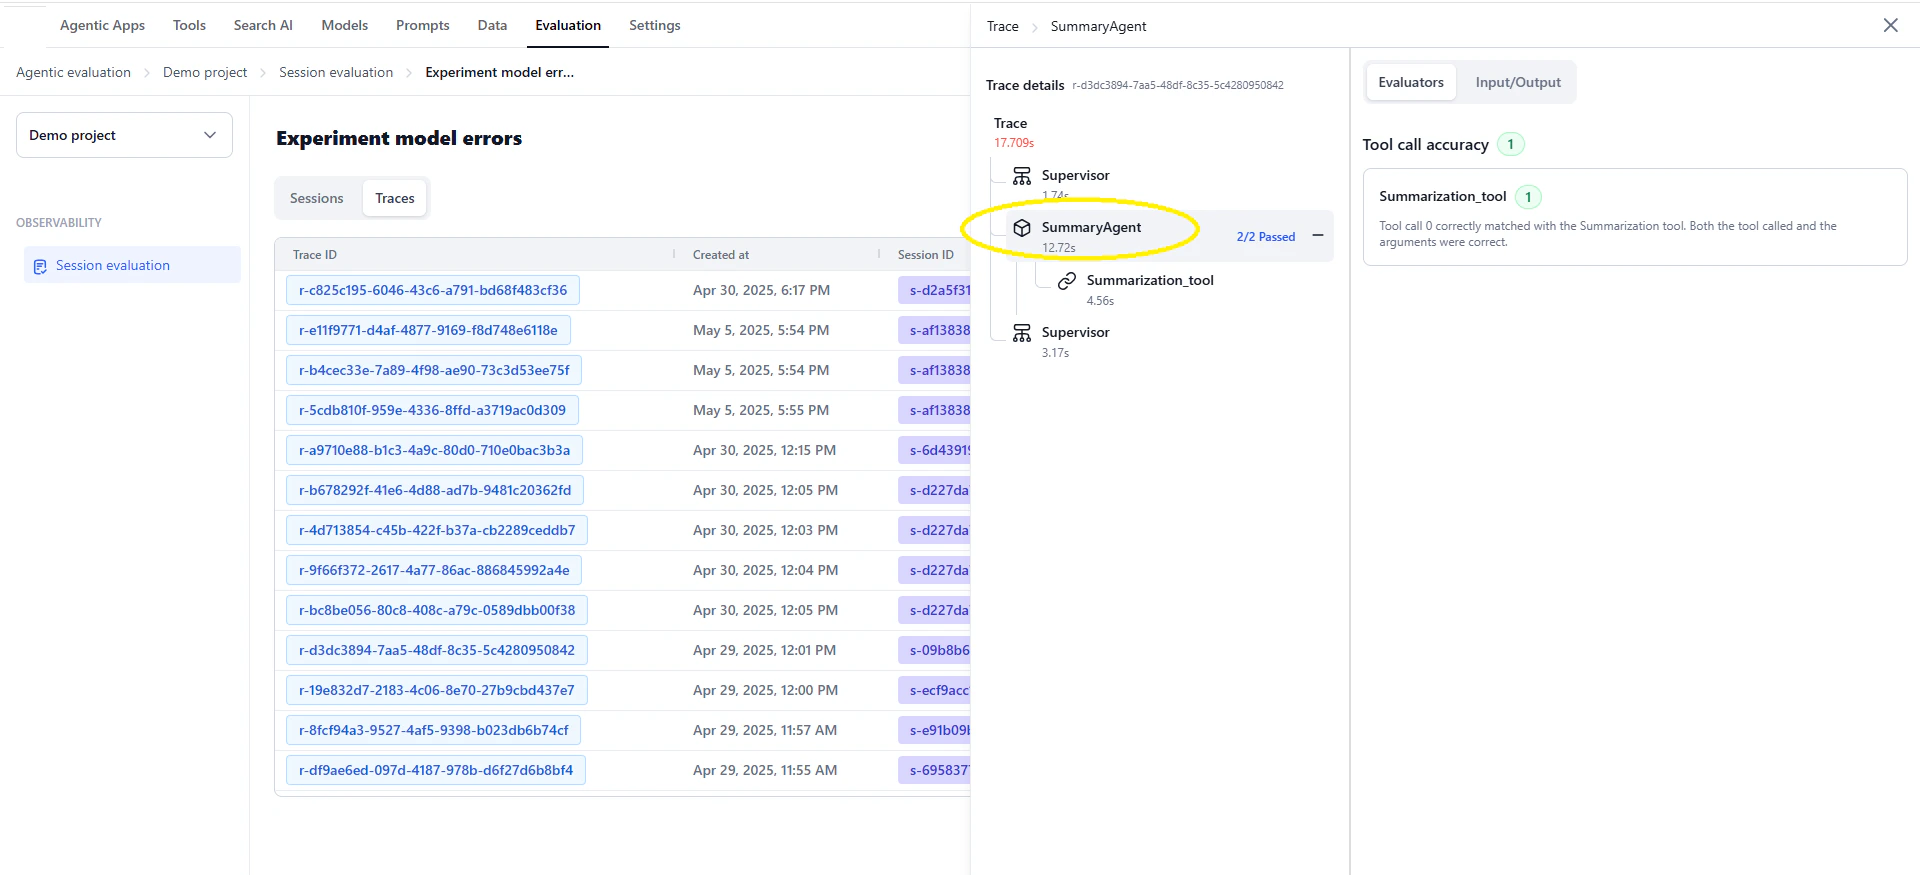The width and height of the screenshot is (1920, 875).
Task: Open trace r-b678292f-41e6-4d88-ad7b-9481c20362fd
Action: click(x=435, y=490)
